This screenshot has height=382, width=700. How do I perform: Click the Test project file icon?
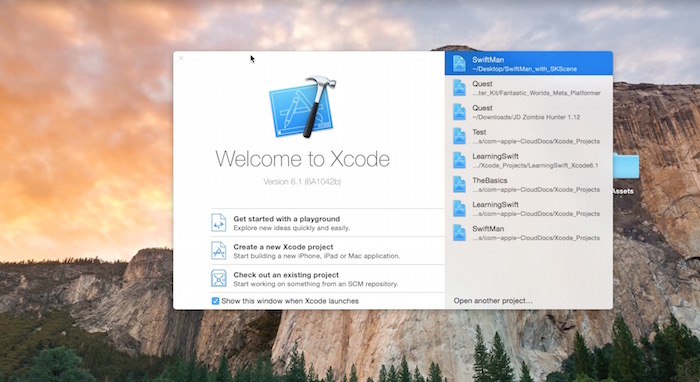[459, 136]
